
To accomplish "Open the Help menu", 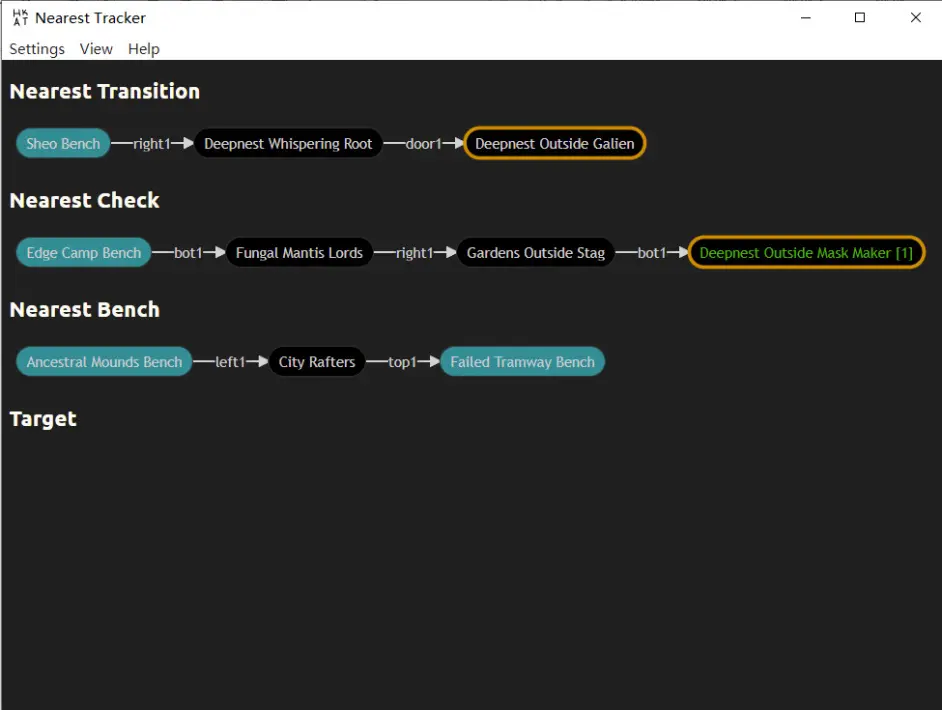I will [144, 49].
